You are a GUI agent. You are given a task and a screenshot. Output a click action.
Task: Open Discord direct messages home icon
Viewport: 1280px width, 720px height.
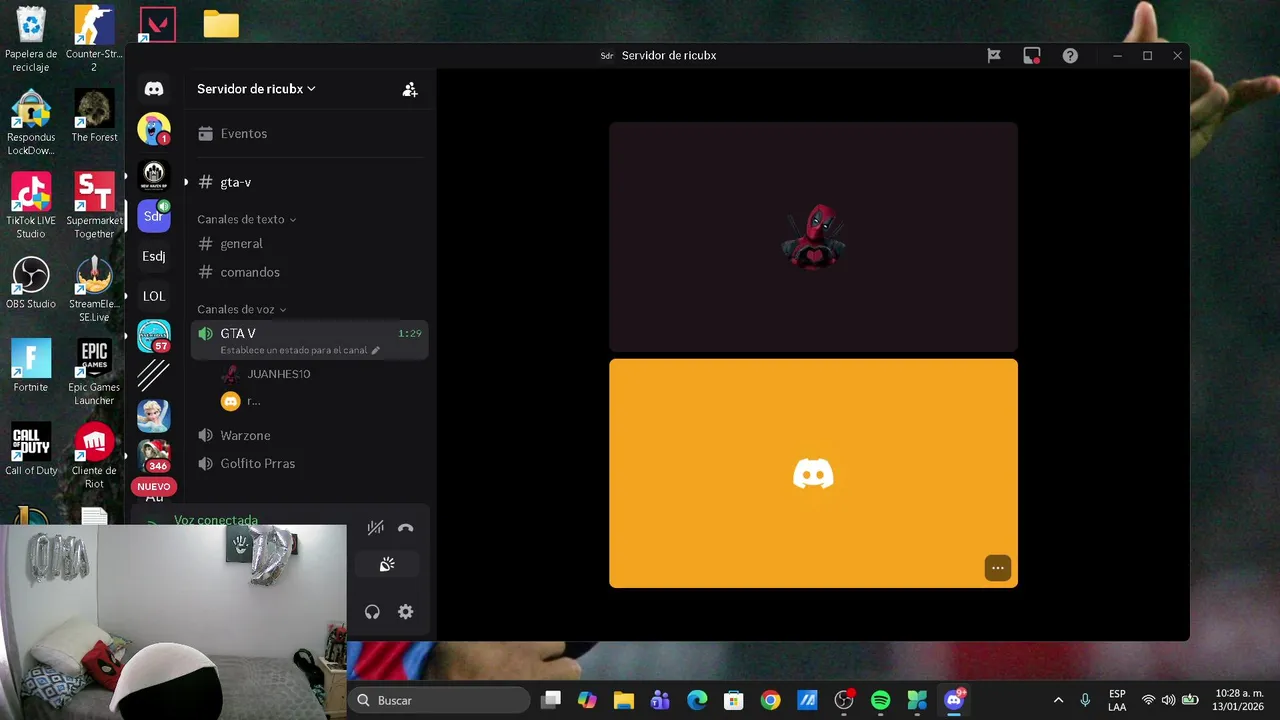(154, 89)
